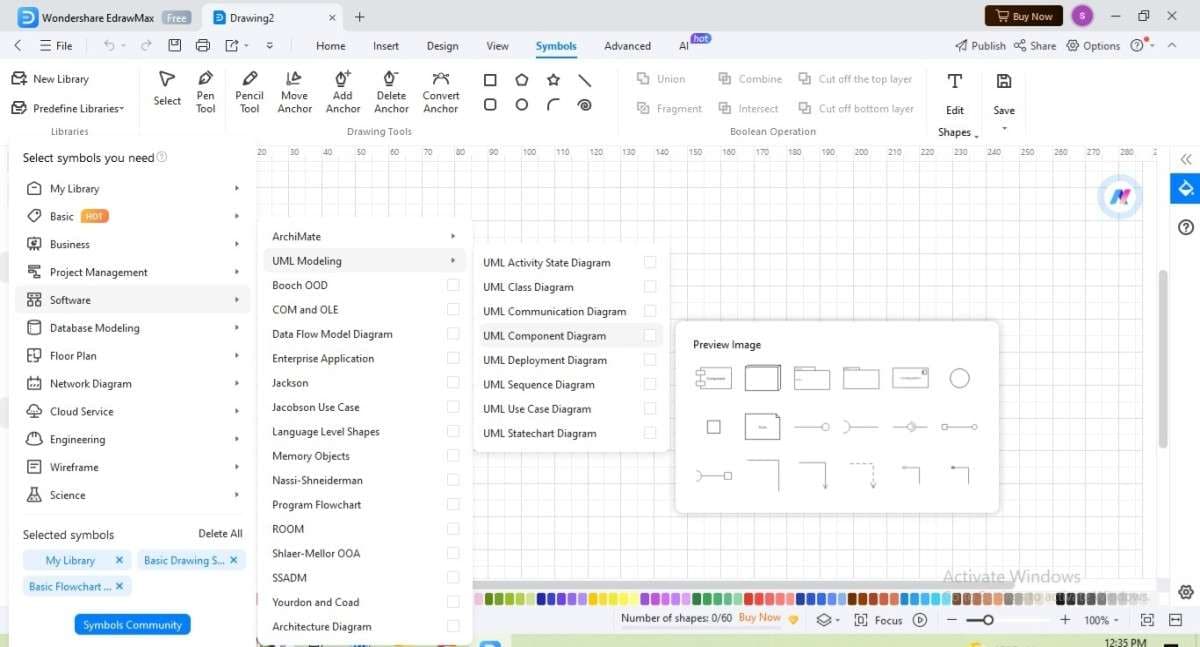Tick the Booch OOD checkbox
This screenshot has width=1200, height=647.
[x=453, y=285]
